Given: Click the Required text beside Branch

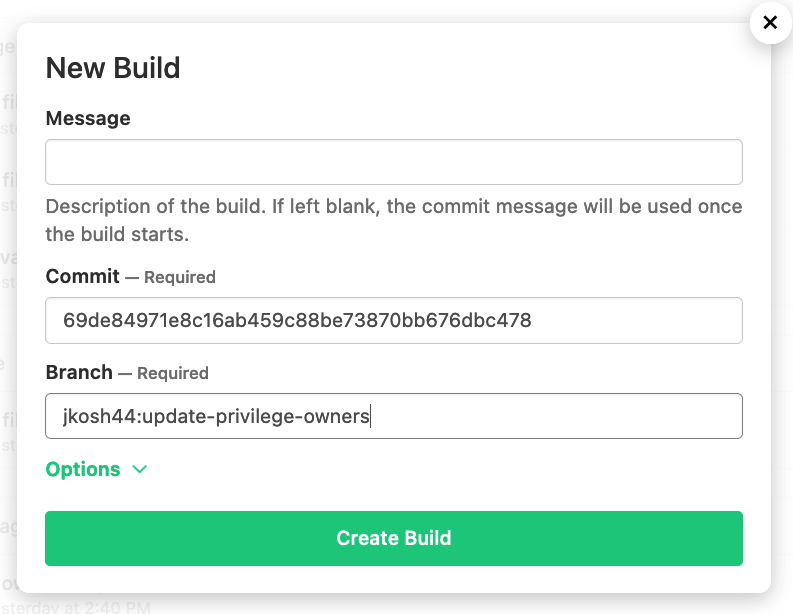Looking at the screenshot, I should [x=172, y=373].
